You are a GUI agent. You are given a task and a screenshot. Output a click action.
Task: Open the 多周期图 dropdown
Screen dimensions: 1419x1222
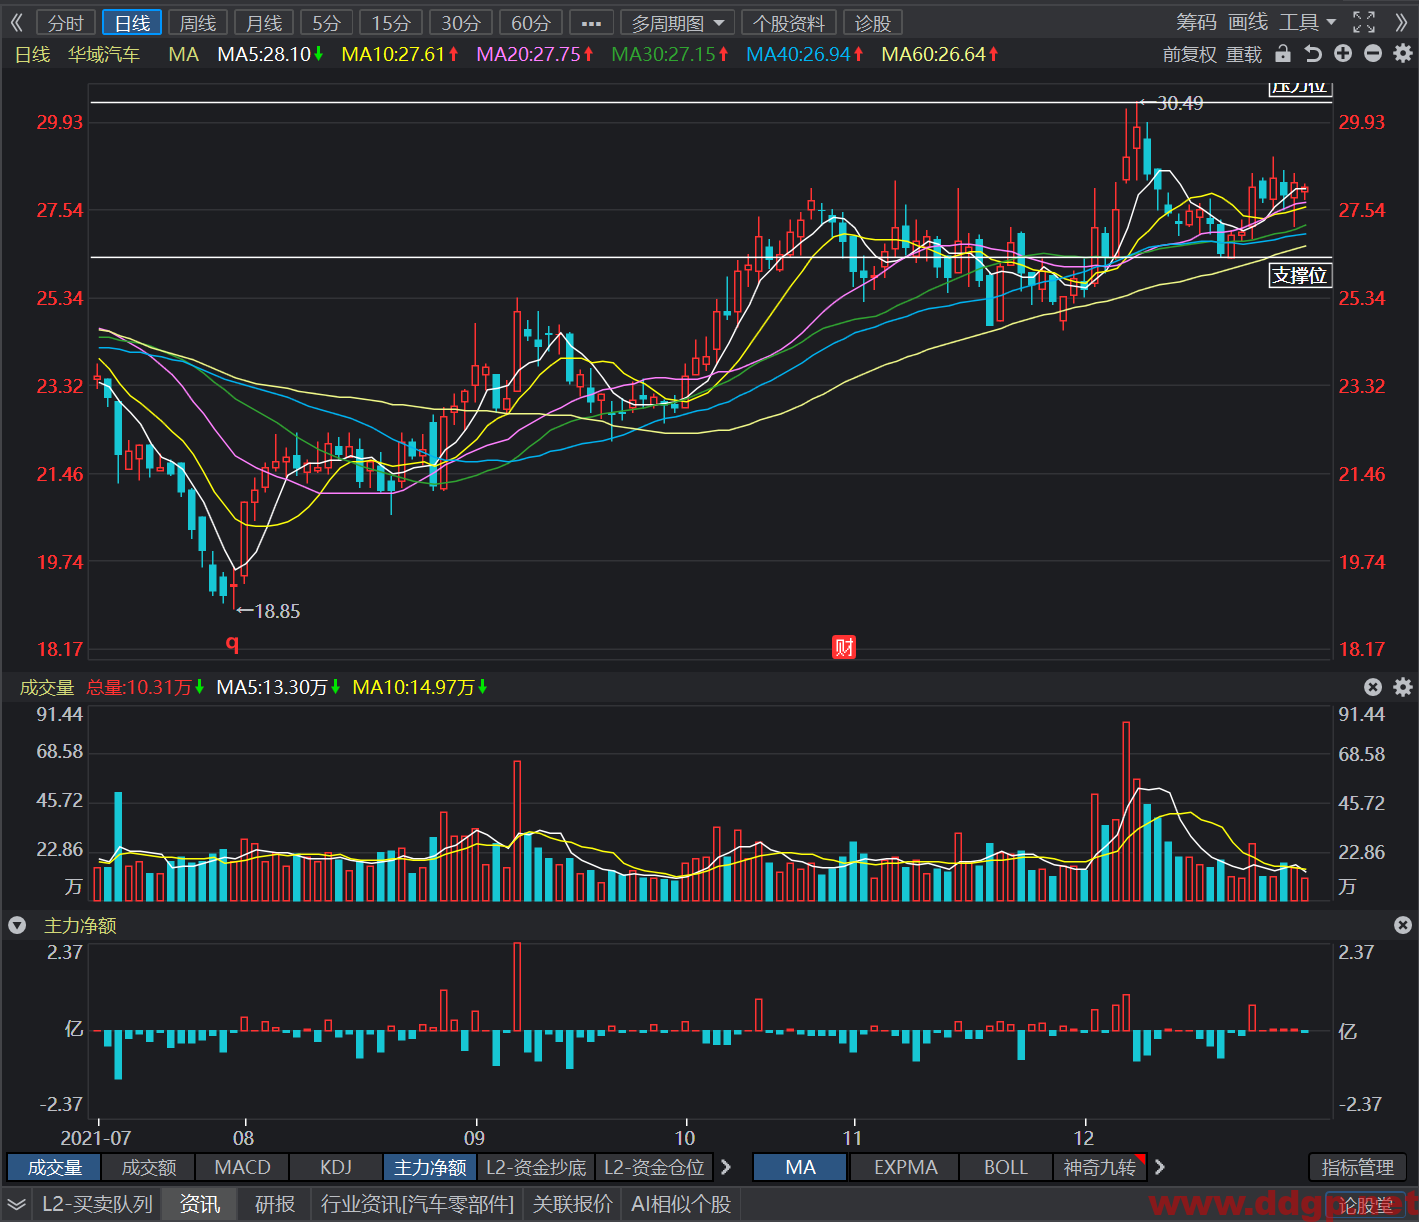pos(677,23)
